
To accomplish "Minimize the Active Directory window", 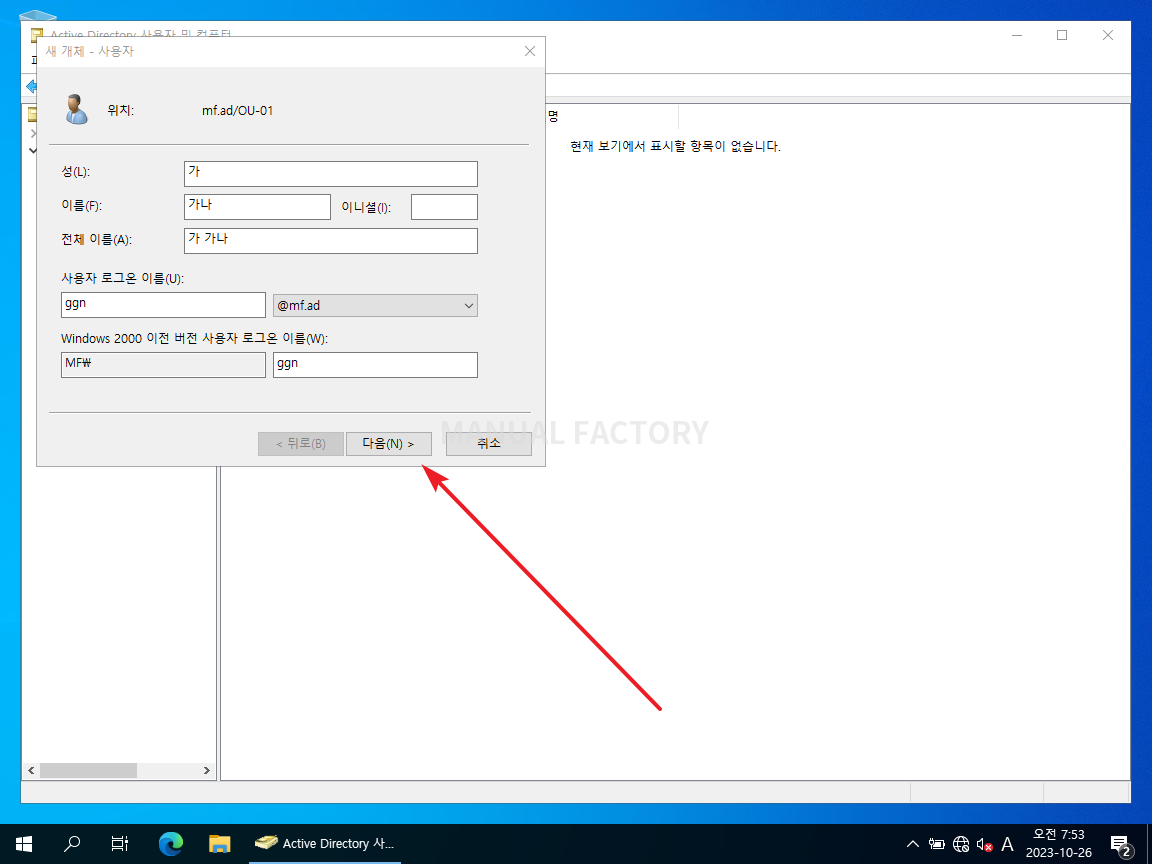I will pyautogui.click(x=1017, y=35).
